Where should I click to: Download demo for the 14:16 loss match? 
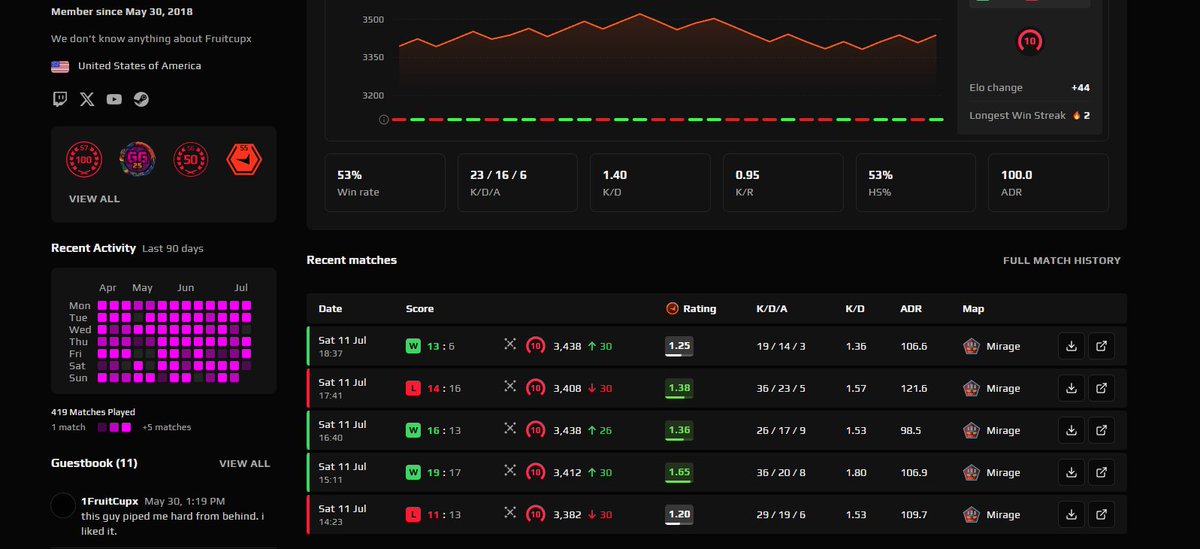(x=1071, y=388)
